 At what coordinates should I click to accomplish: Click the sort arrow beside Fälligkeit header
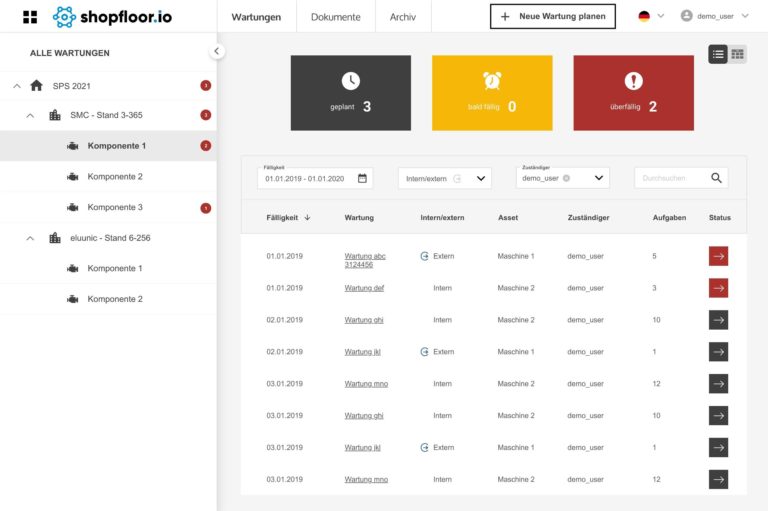point(307,217)
